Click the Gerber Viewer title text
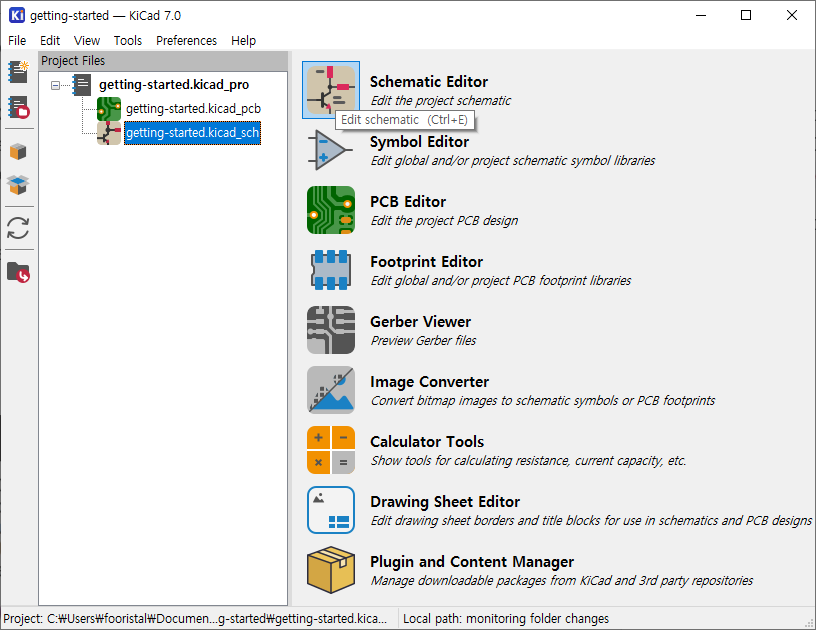The image size is (816, 630). (420, 322)
